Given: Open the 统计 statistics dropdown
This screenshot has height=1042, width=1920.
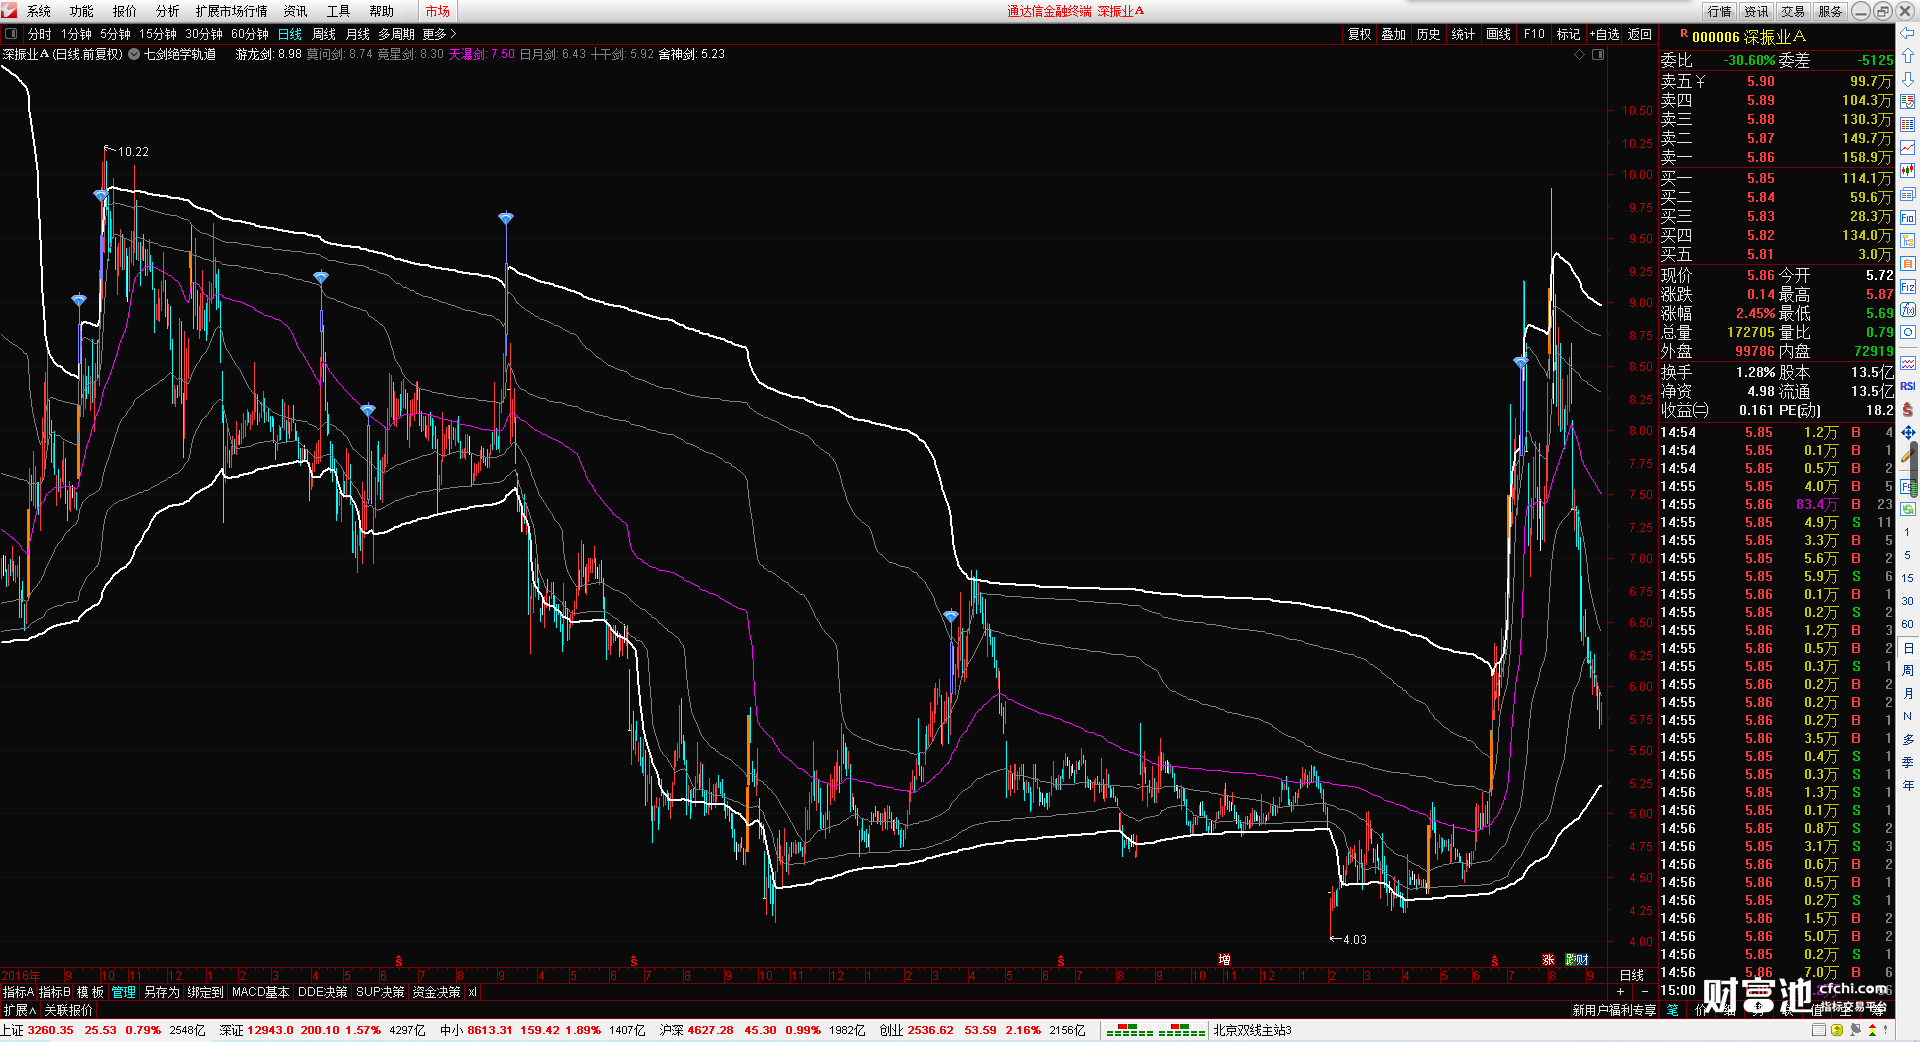Looking at the screenshot, I should pos(1464,34).
